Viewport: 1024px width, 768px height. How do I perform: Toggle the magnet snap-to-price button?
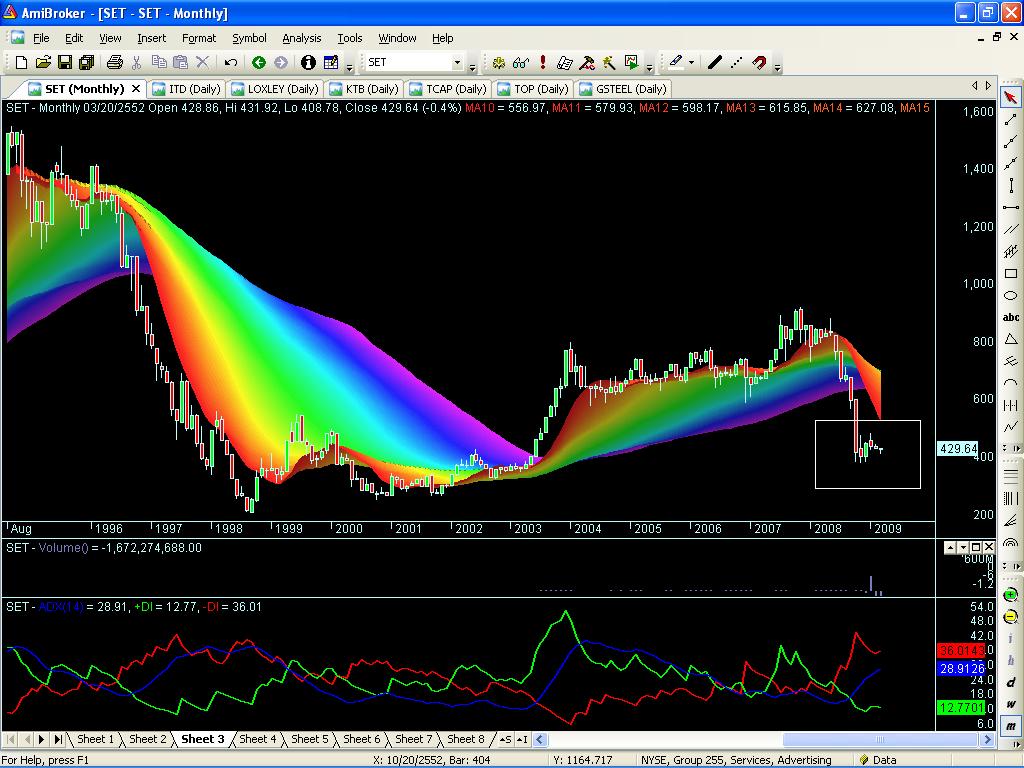tap(759, 63)
